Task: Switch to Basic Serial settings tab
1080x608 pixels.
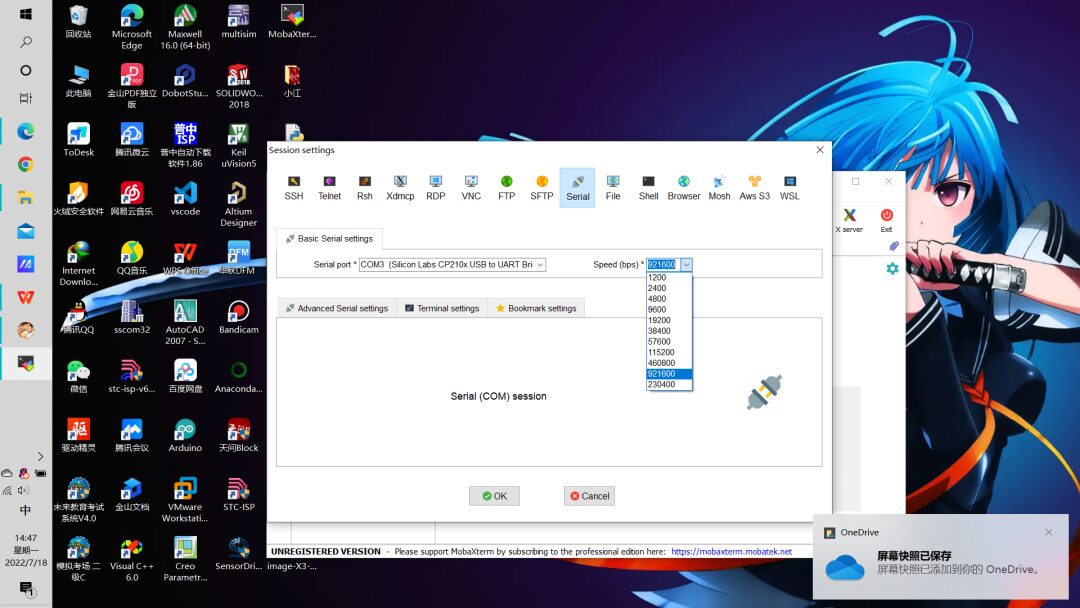Action: (329, 238)
